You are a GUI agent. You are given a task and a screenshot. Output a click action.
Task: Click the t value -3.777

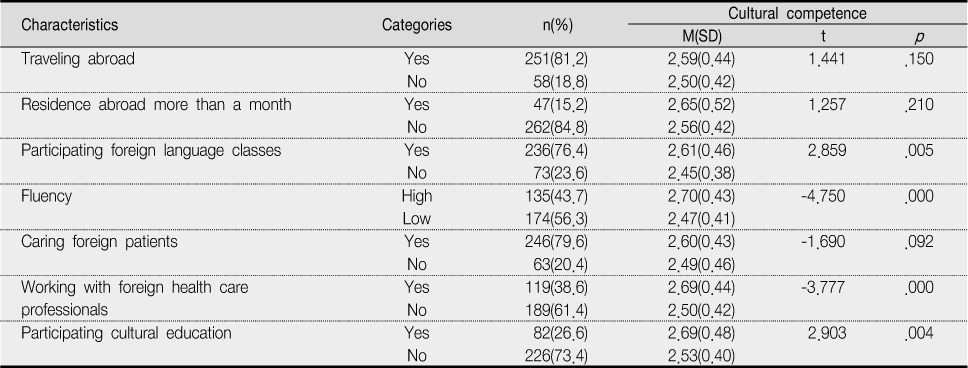pos(820,287)
